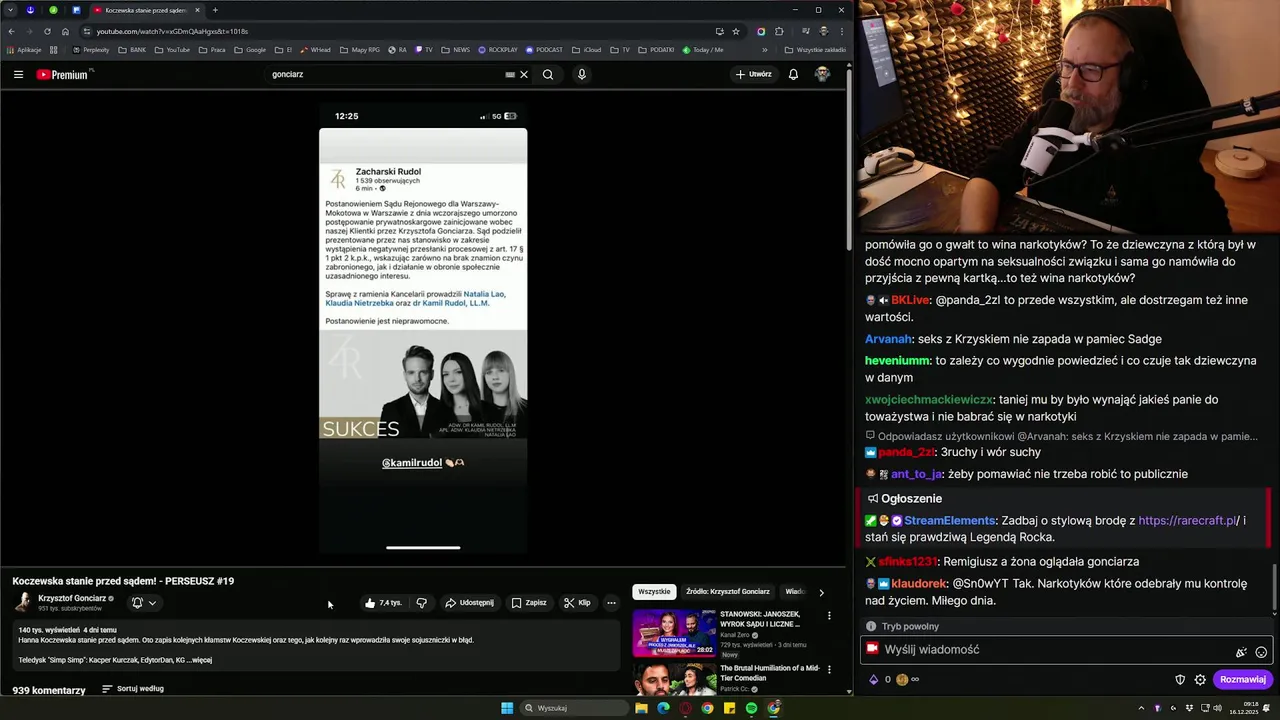
Task: Start voice search with the microphone
Action: pos(582,74)
